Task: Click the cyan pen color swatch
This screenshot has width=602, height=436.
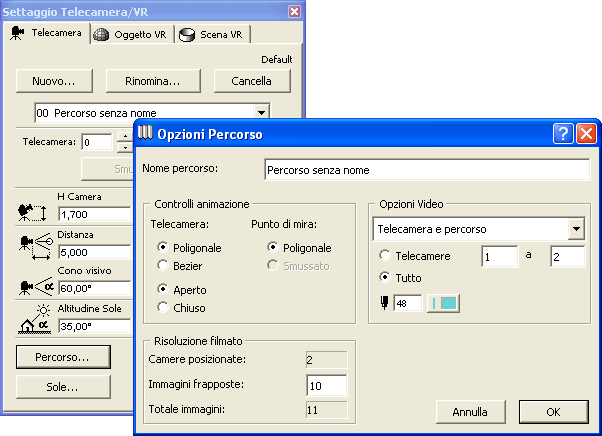Action: [x=444, y=303]
